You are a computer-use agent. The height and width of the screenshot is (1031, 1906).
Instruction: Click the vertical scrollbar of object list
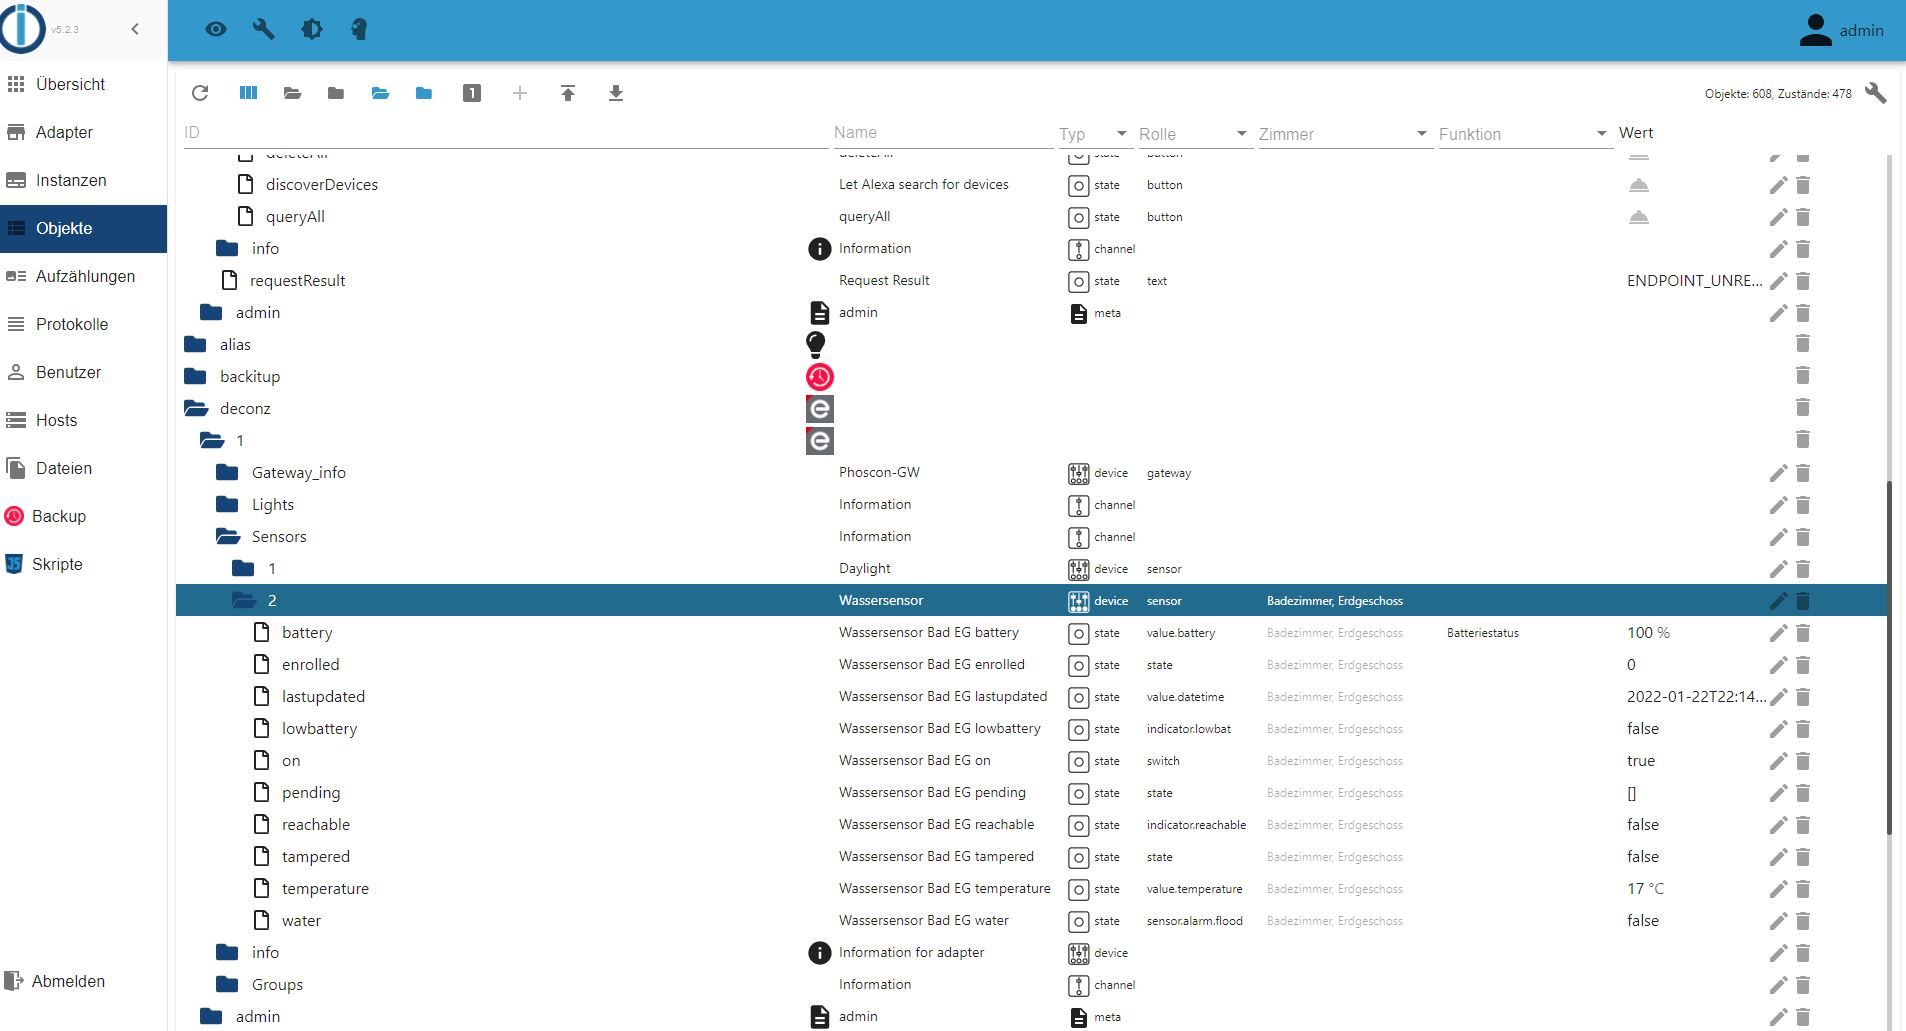pyautogui.click(x=1889, y=656)
